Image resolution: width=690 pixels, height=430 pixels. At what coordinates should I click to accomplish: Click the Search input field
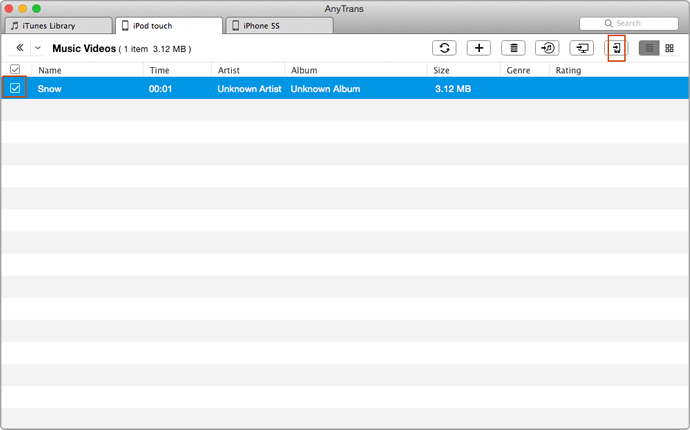[x=629, y=23]
